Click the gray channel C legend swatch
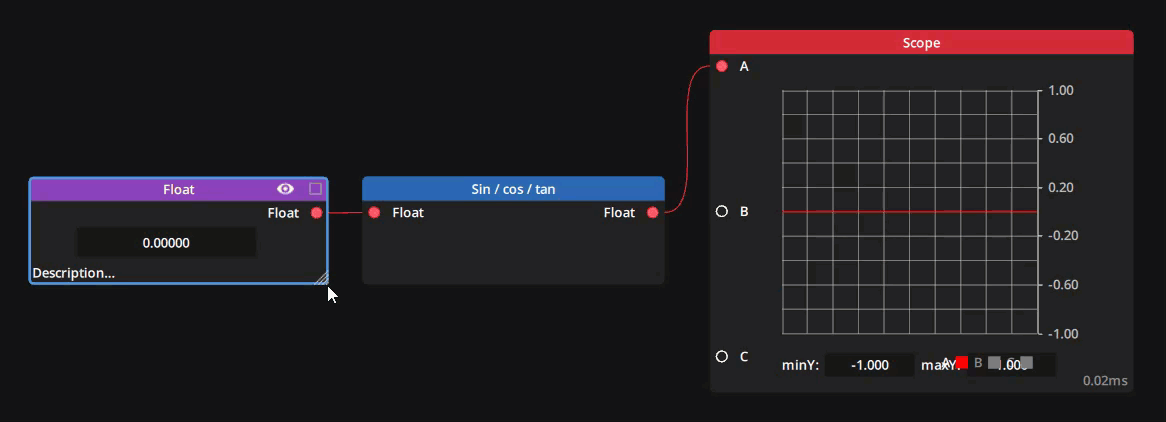 1027,363
